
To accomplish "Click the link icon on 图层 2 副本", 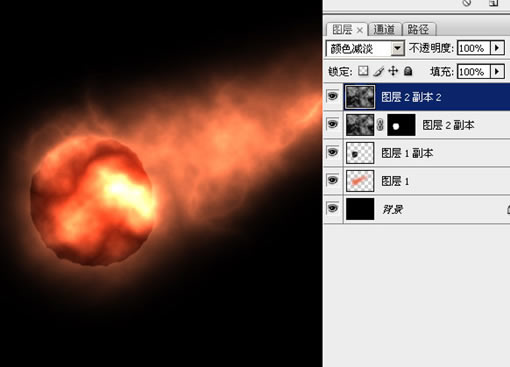I will [x=380, y=125].
